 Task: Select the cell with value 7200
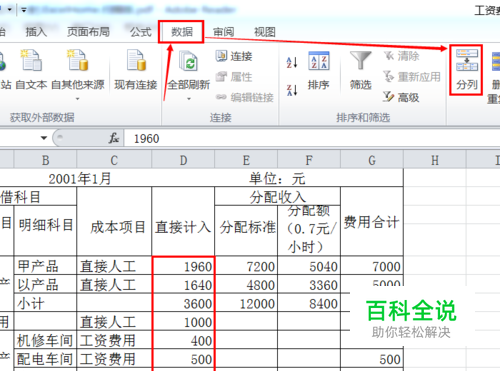[x=246, y=266]
